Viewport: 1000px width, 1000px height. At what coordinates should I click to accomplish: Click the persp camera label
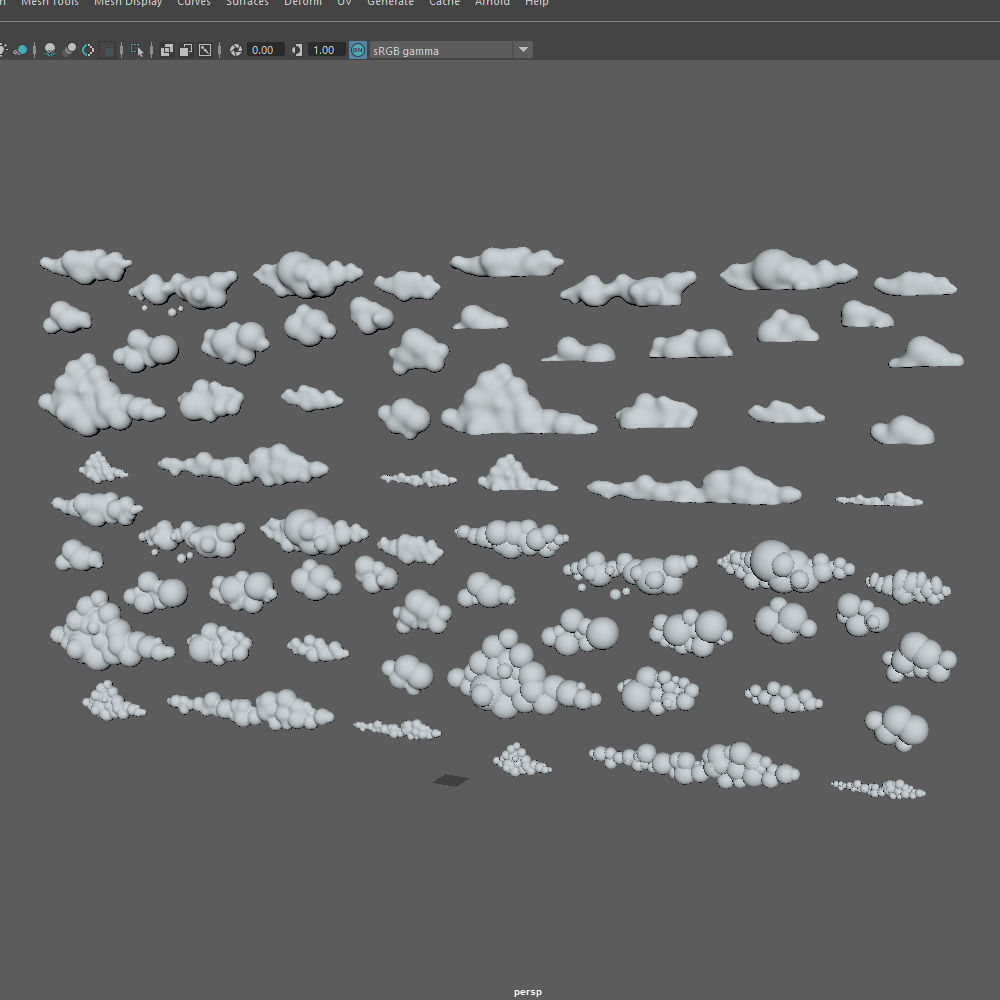pos(527,992)
